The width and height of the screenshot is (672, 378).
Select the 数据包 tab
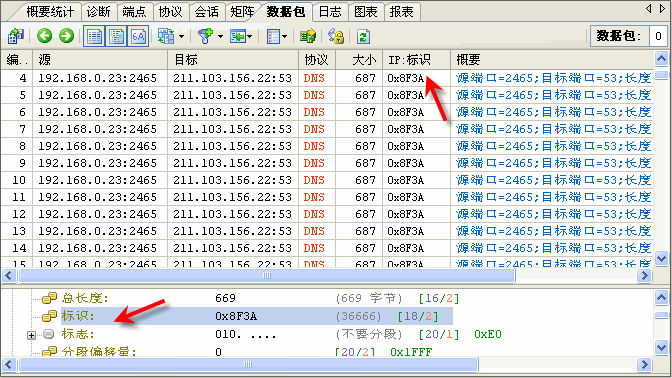286,12
